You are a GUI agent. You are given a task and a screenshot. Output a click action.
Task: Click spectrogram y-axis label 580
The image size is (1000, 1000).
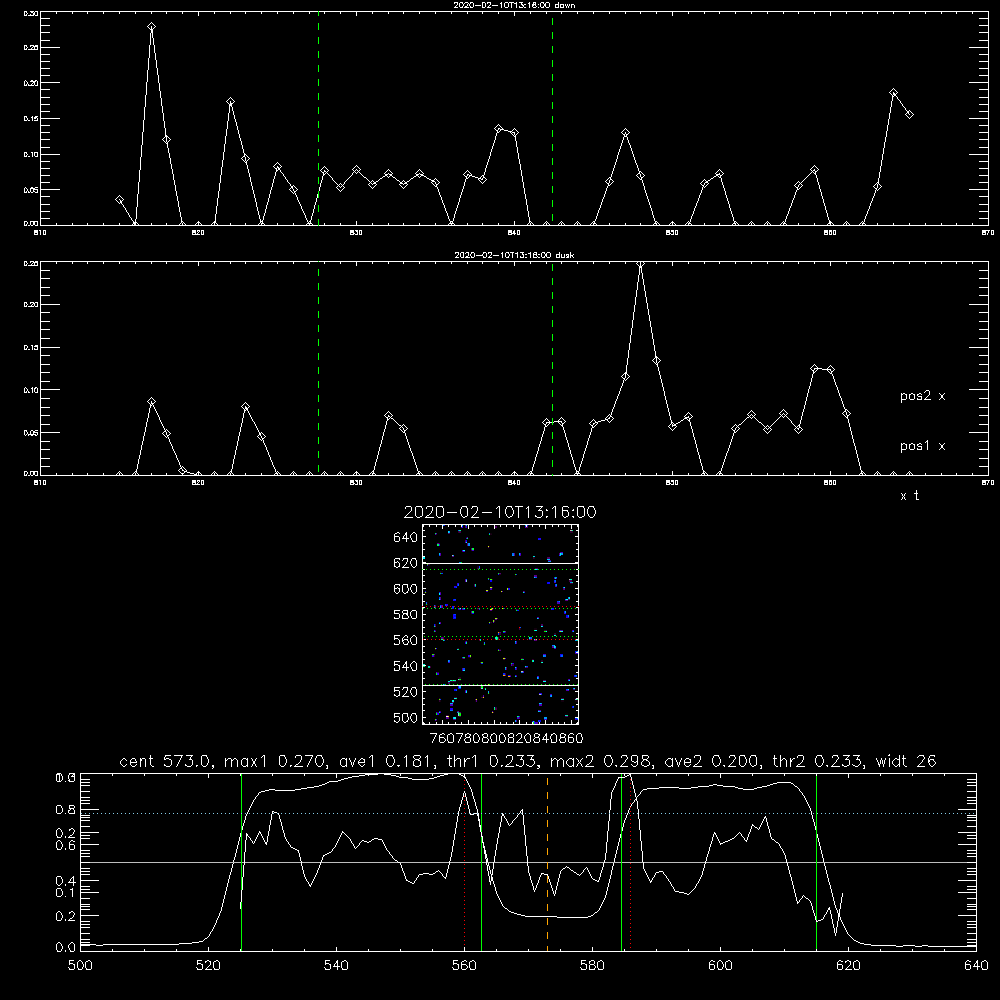coord(406,615)
